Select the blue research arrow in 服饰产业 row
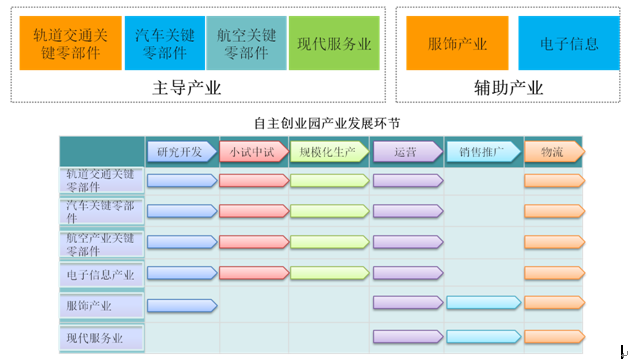 coord(182,305)
